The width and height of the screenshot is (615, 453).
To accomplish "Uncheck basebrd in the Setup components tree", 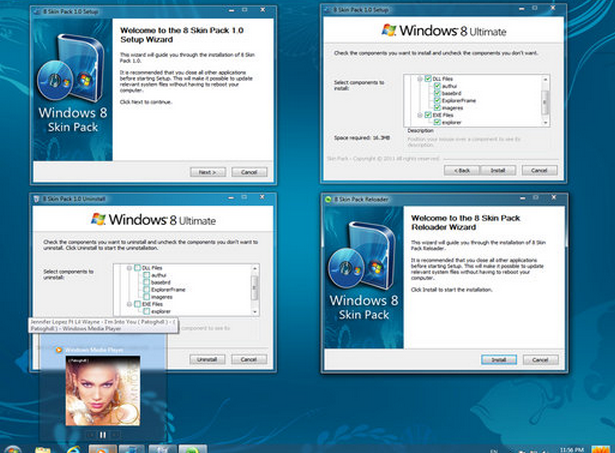I will [437, 93].
